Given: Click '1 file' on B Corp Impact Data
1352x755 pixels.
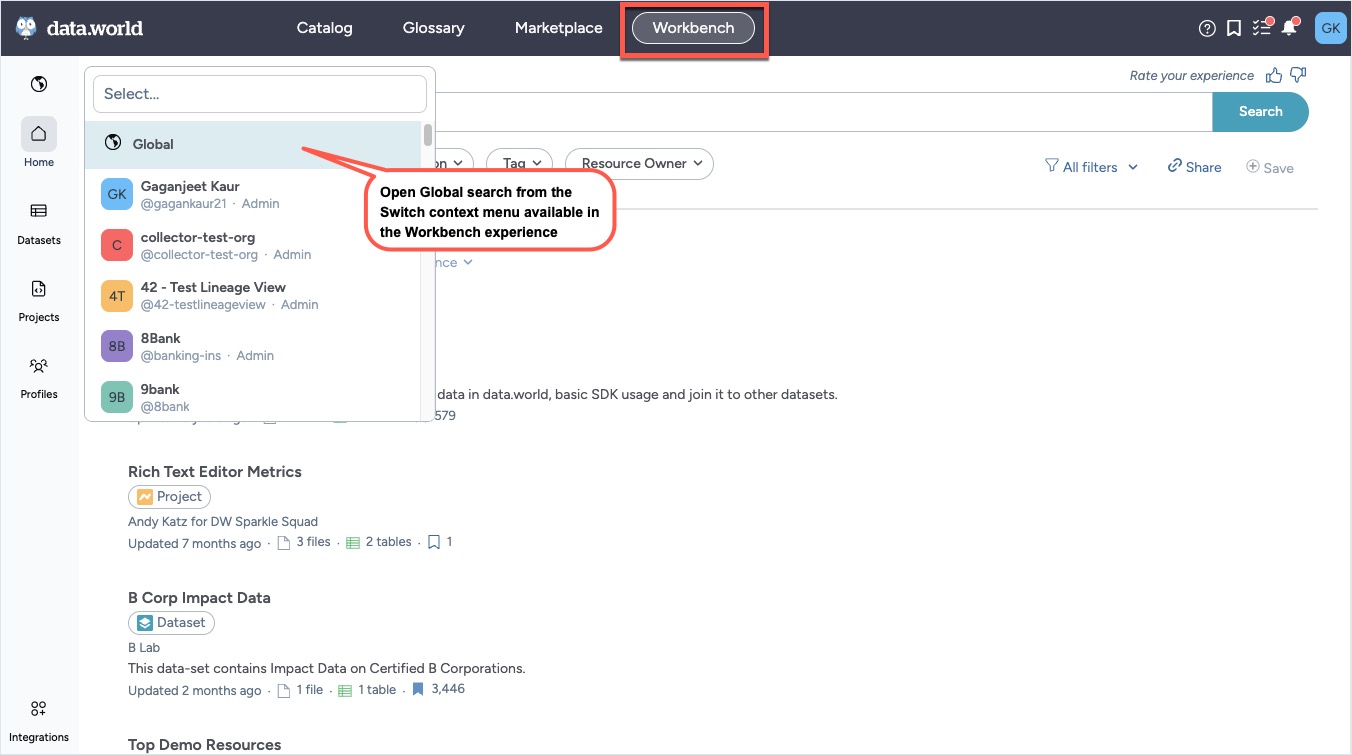Looking at the screenshot, I should coord(300,689).
